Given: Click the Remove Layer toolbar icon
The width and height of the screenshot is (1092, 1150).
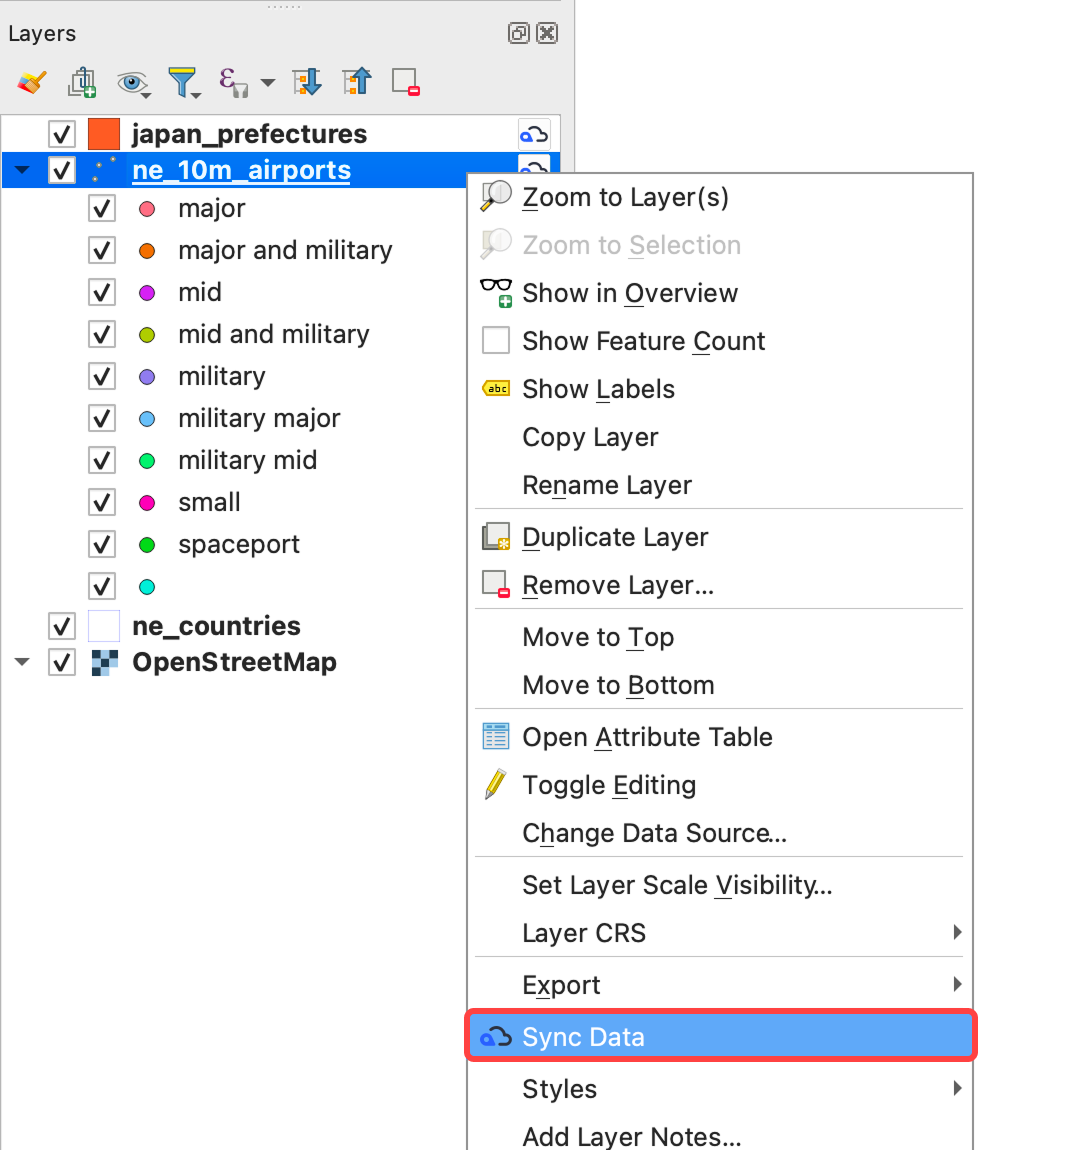Looking at the screenshot, I should coord(406,82).
